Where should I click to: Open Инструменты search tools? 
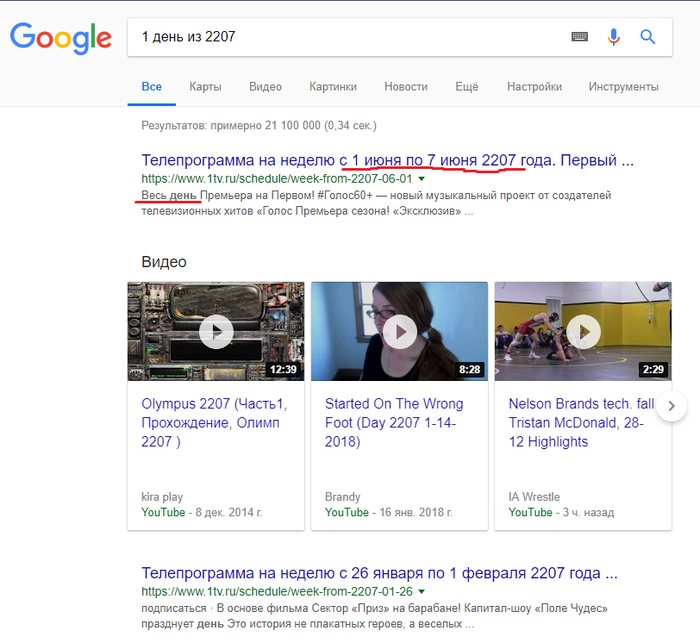click(x=623, y=87)
